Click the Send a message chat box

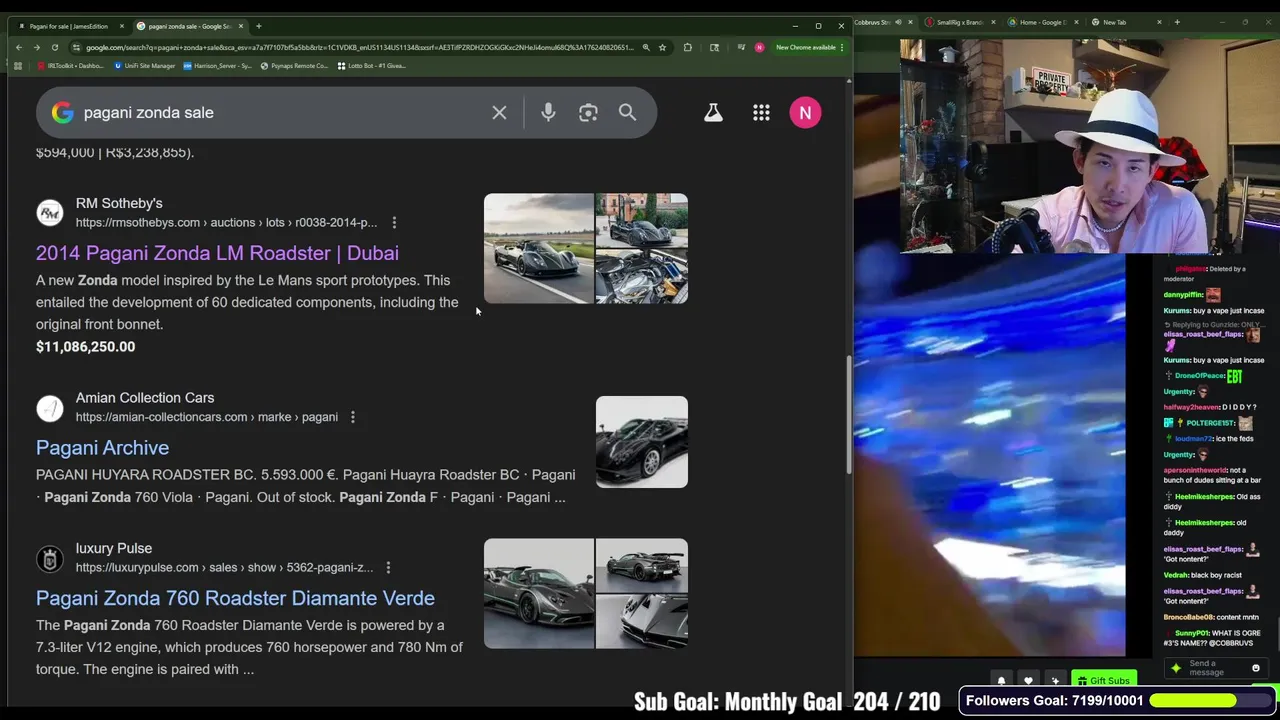(1215, 668)
